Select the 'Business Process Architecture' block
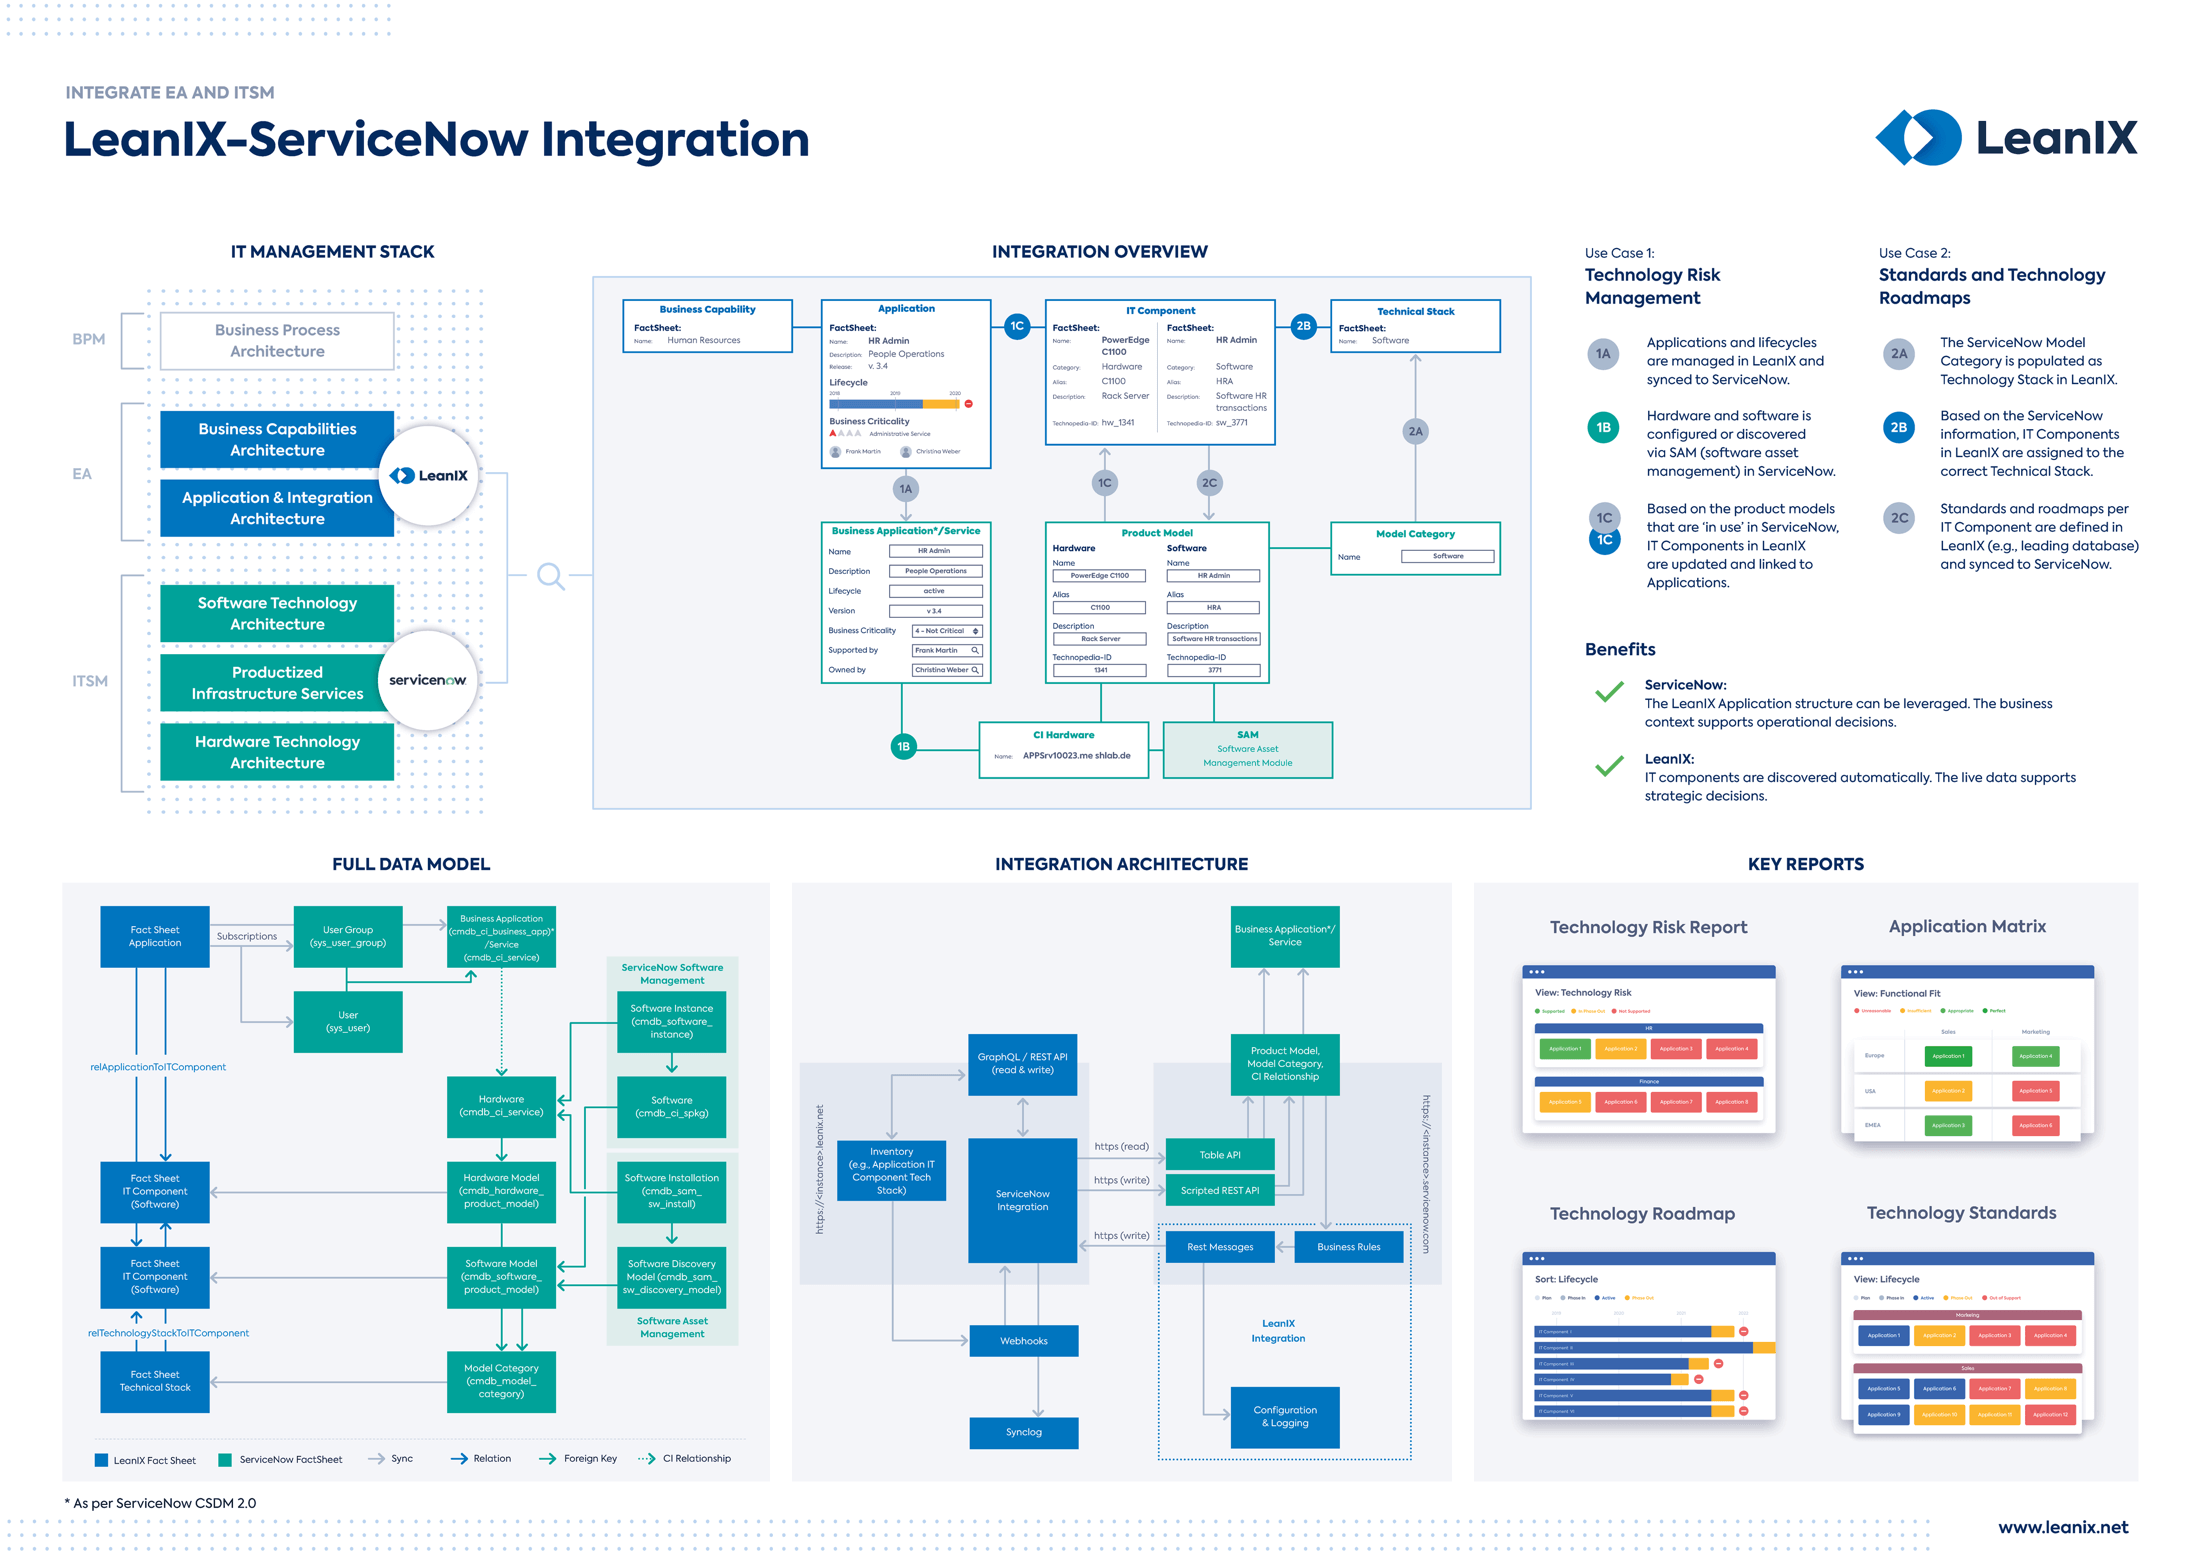The width and height of the screenshot is (2204, 1558). pos(277,341)
